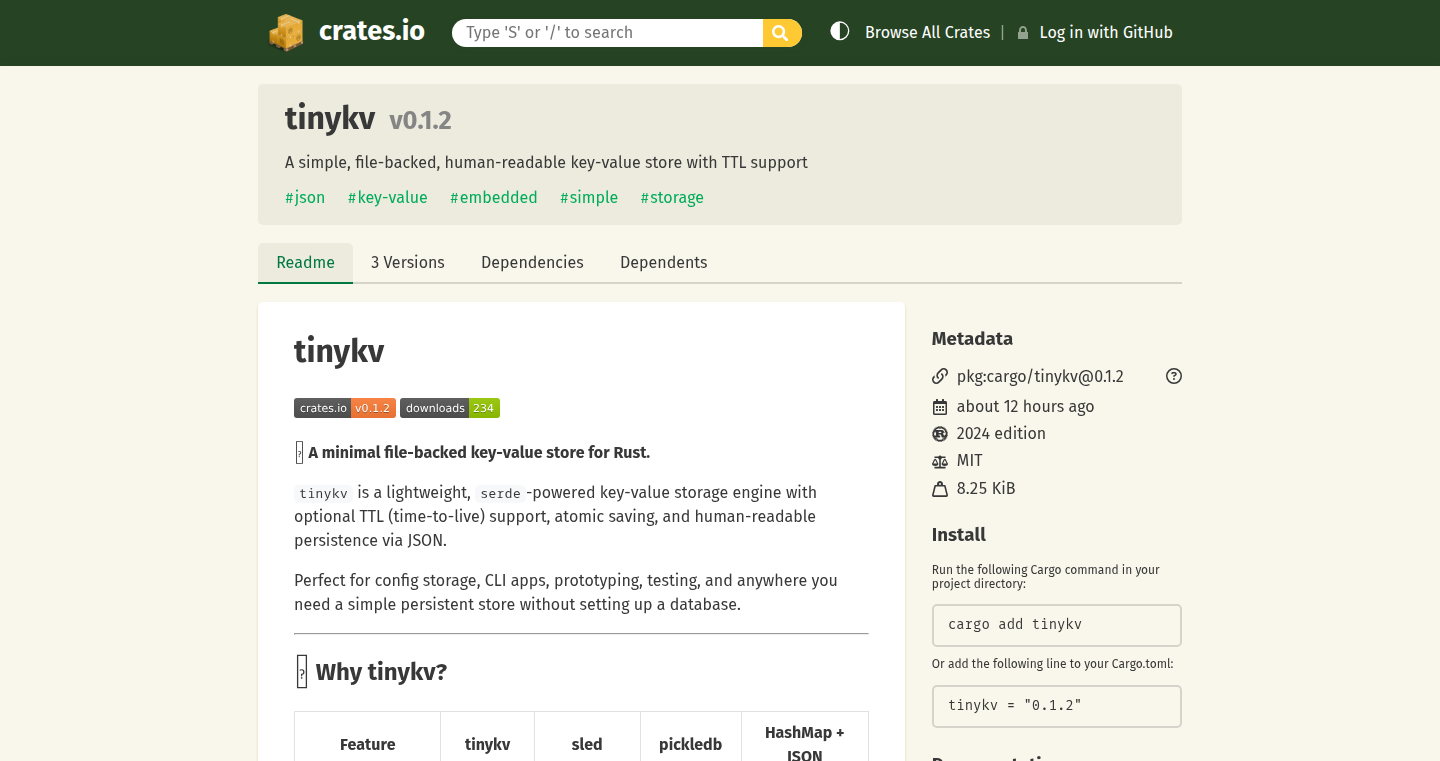
Task: Focus the crate search input field
Action: click(x=608, y=32)
